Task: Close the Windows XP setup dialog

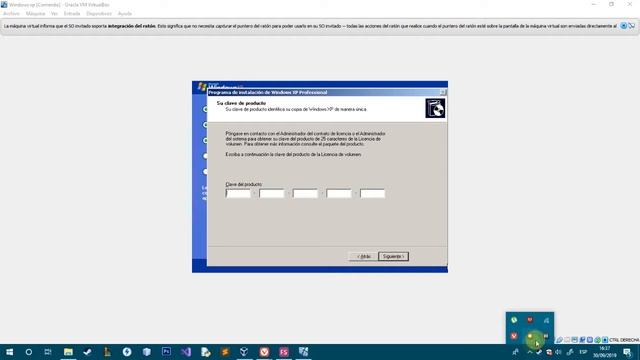Action: [x=442, y=92]
